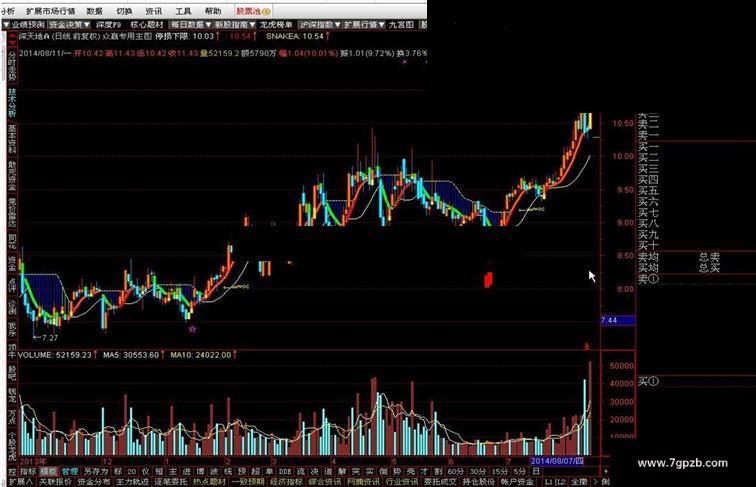Click the 2014/08/07 date marker
Screen dimensions: 756x487
tap(557, 461)
